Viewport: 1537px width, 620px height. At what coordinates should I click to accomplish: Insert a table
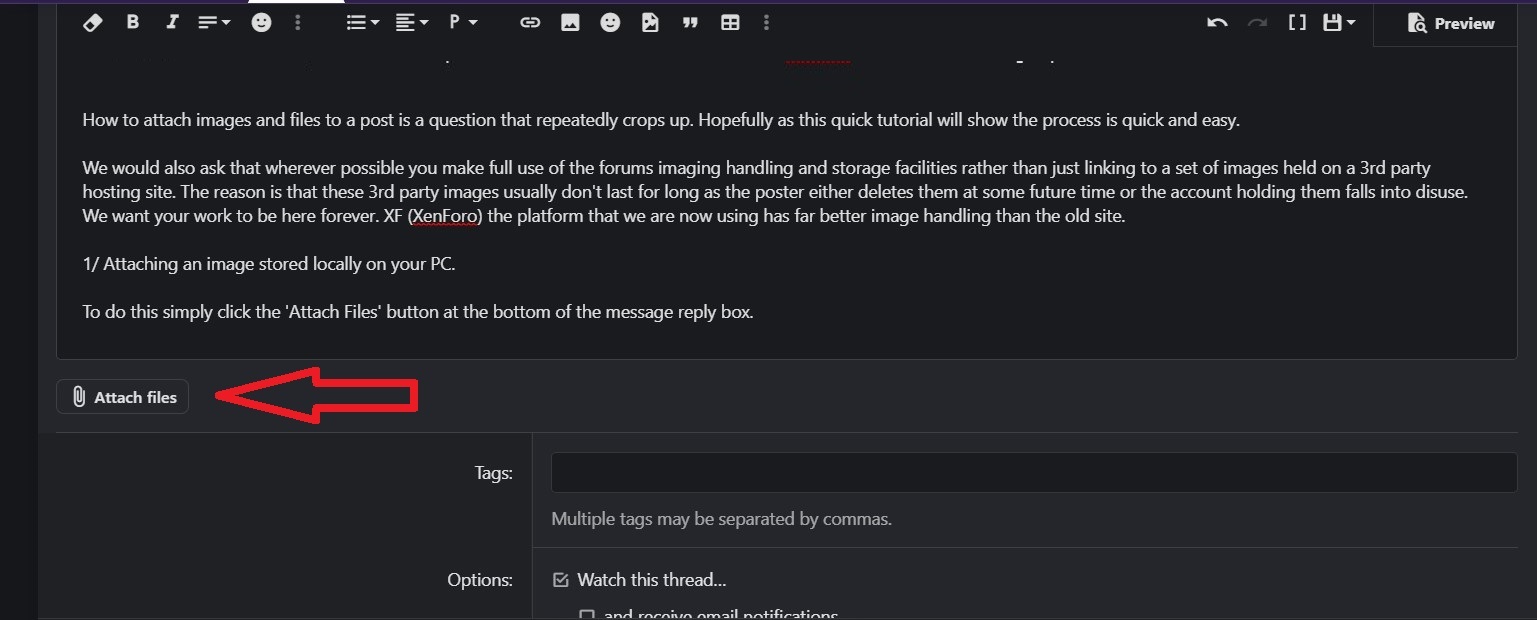click(730, 22)
